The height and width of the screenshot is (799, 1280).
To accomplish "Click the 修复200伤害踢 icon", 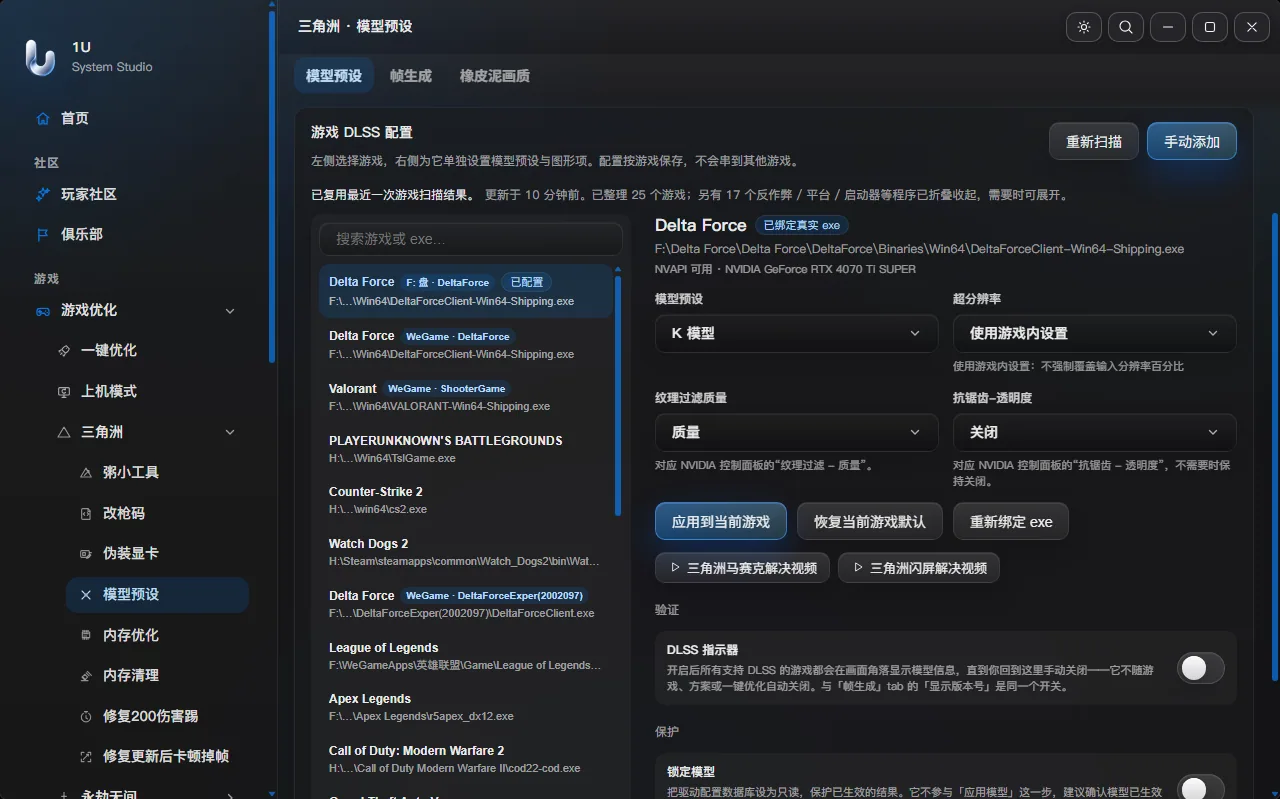I will click(85, 716).
